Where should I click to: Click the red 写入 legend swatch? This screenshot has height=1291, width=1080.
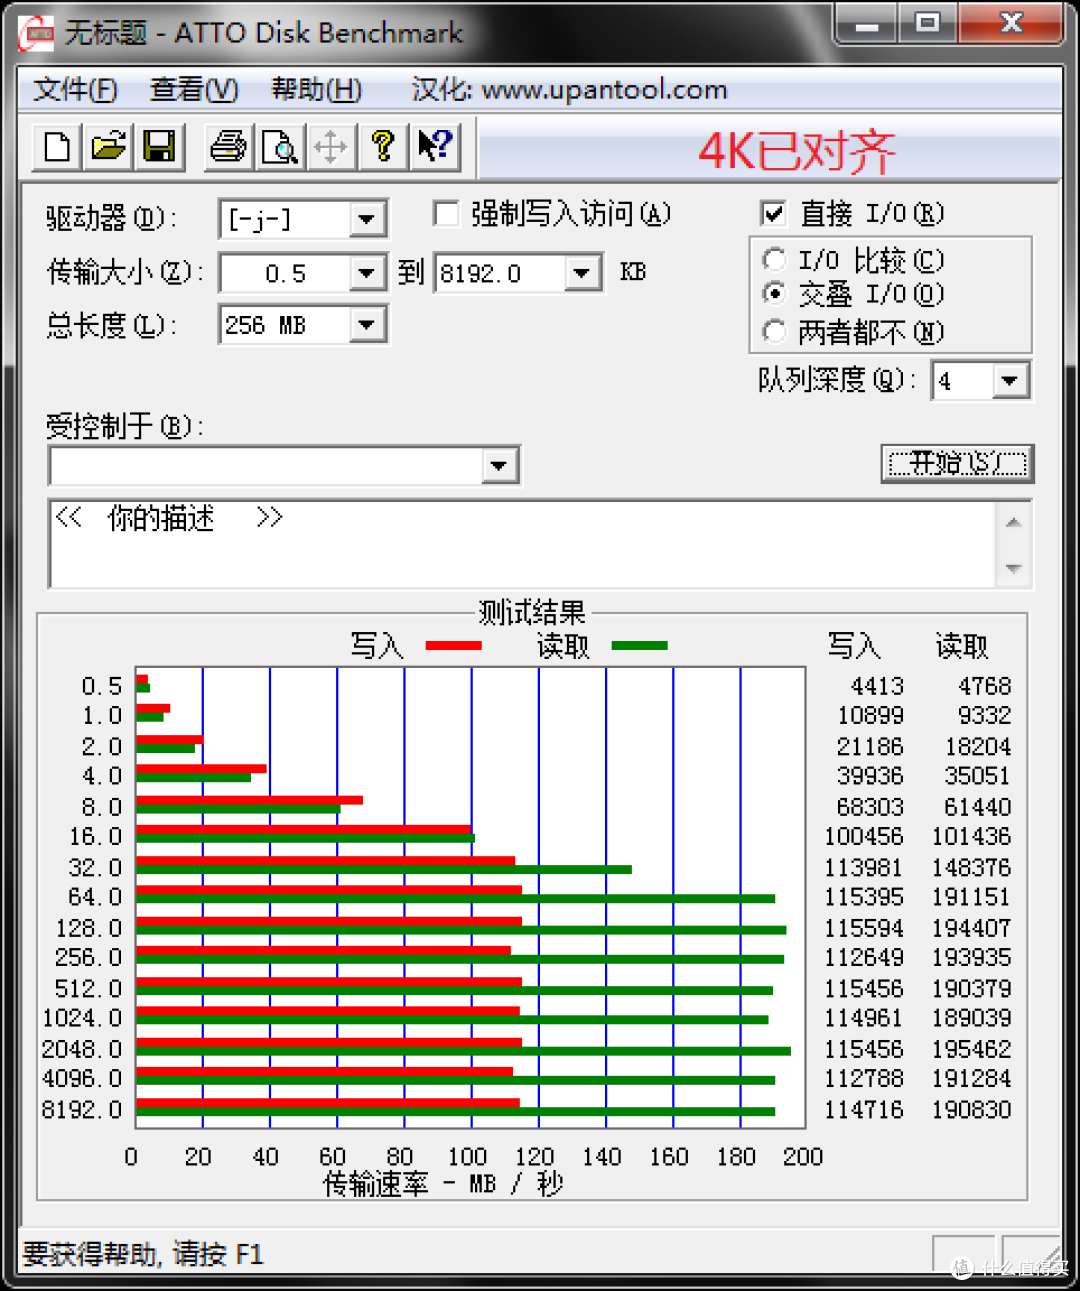click(x=453, y=646)
